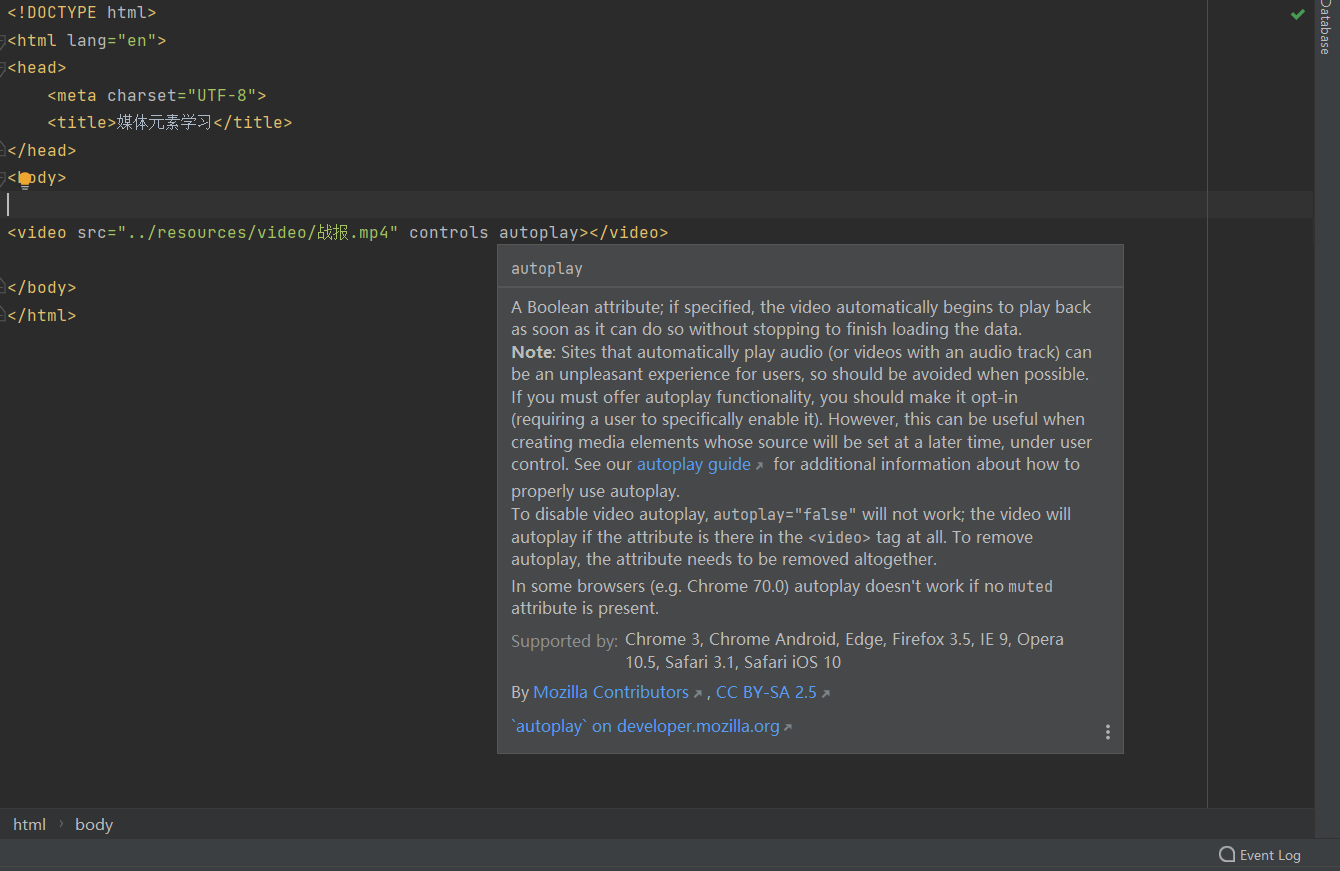Viewport: 1340px width, 871px height.
Task: Click the closing </body> tag
Action: pos(42,287)
